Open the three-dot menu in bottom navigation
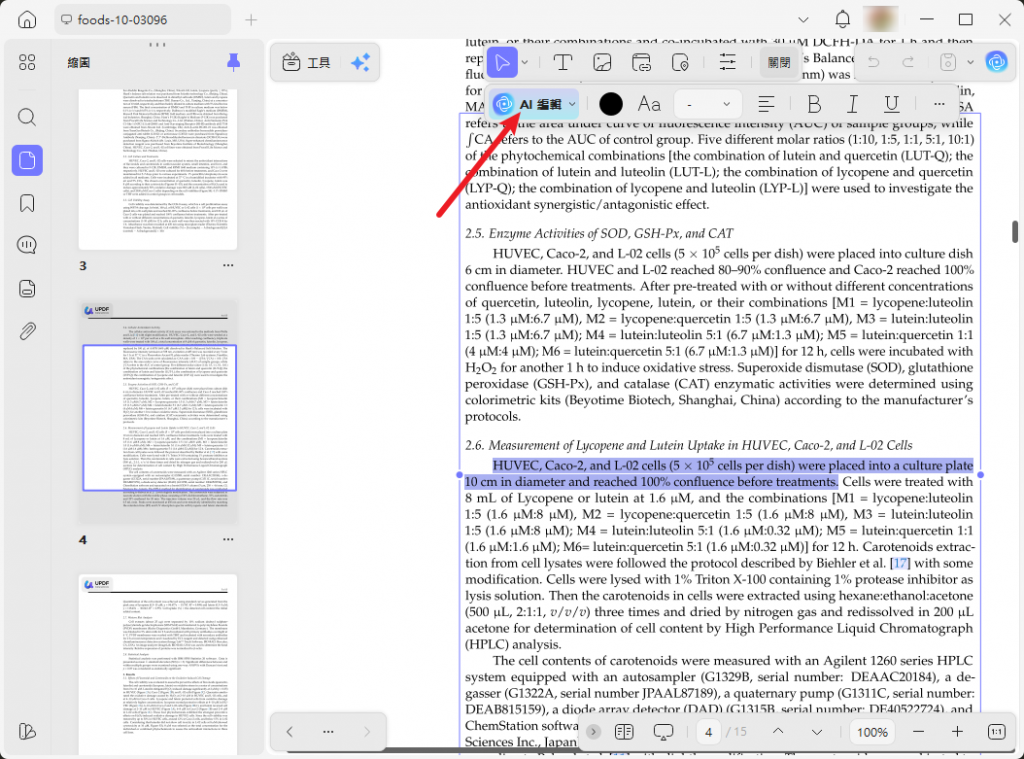1024x759 pixels. (328, 732)
